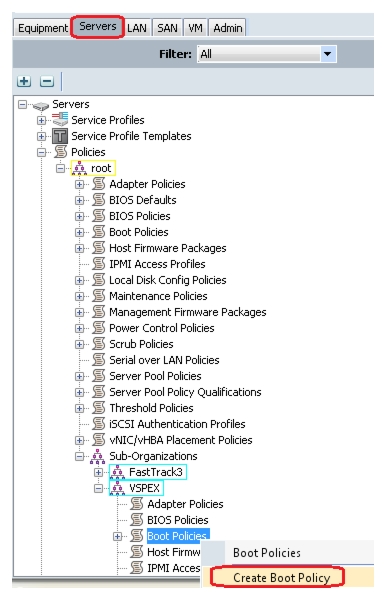Click the Scrub Policies scroll icon
Viewport: 387px width, 601px height.
click(98, 344)
